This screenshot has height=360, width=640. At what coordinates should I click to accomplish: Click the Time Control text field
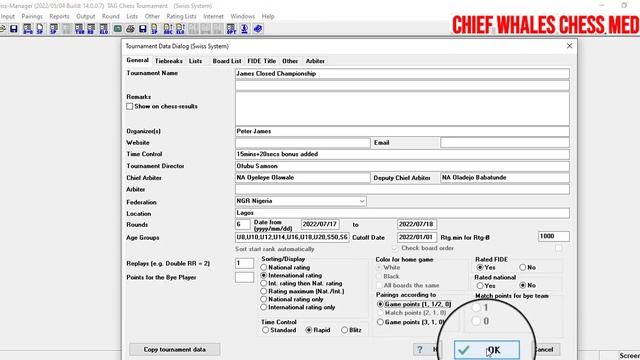(x=402, y=154)
